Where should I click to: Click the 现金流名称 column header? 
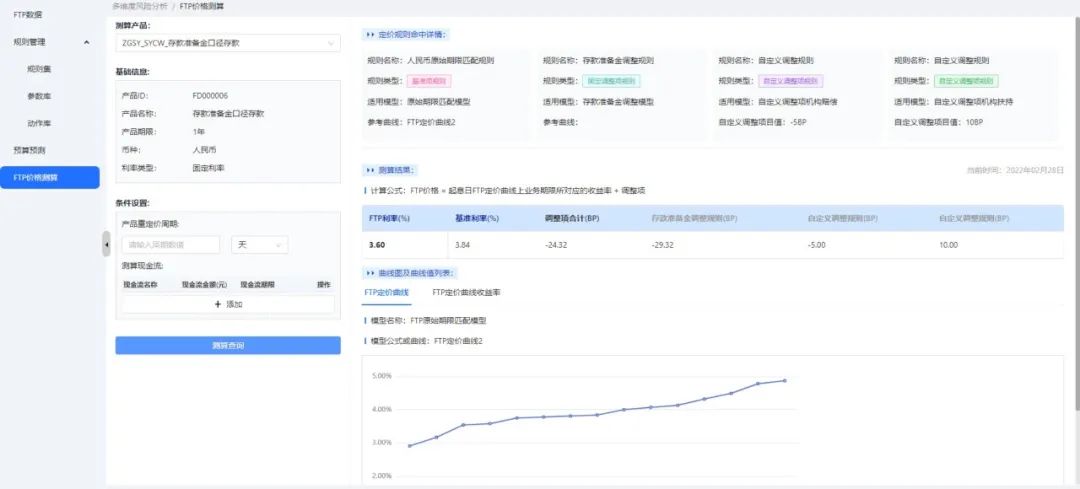pos(141,284)
